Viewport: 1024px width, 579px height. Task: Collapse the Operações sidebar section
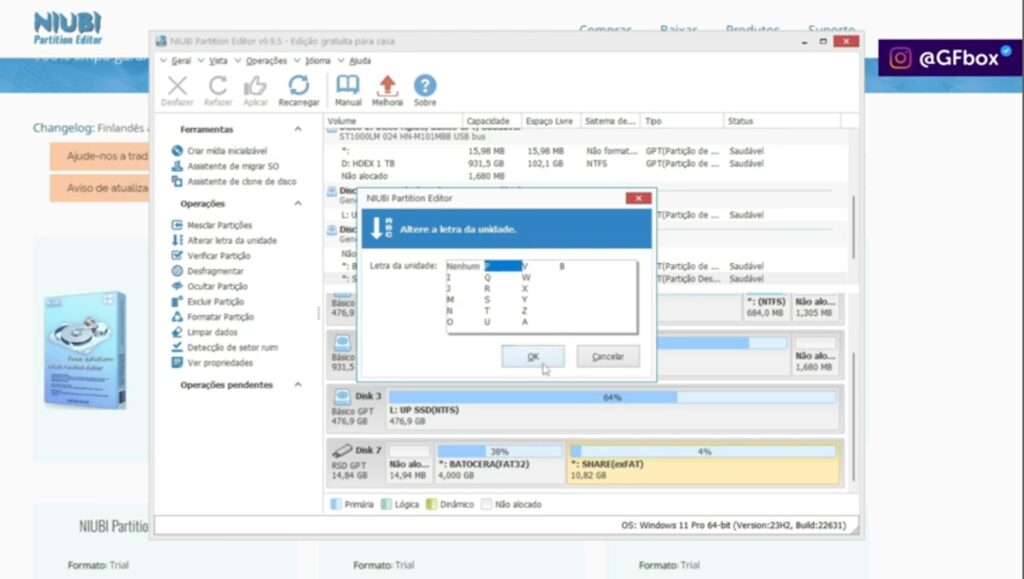coord(298,204)
